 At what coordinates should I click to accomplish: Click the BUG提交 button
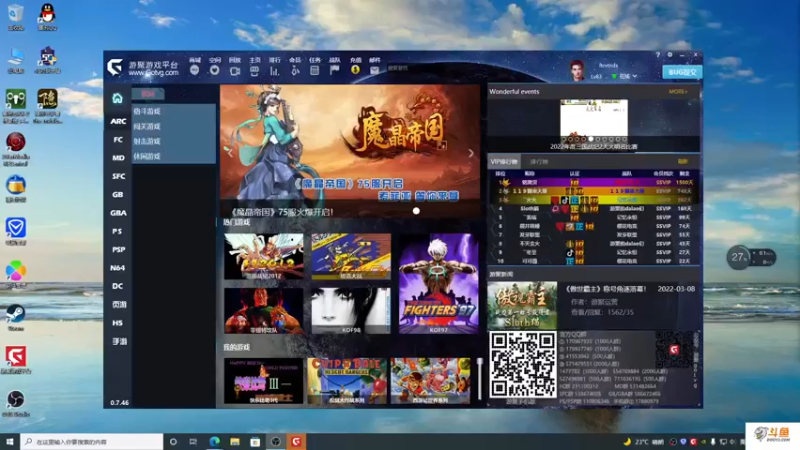coord(682,72)
